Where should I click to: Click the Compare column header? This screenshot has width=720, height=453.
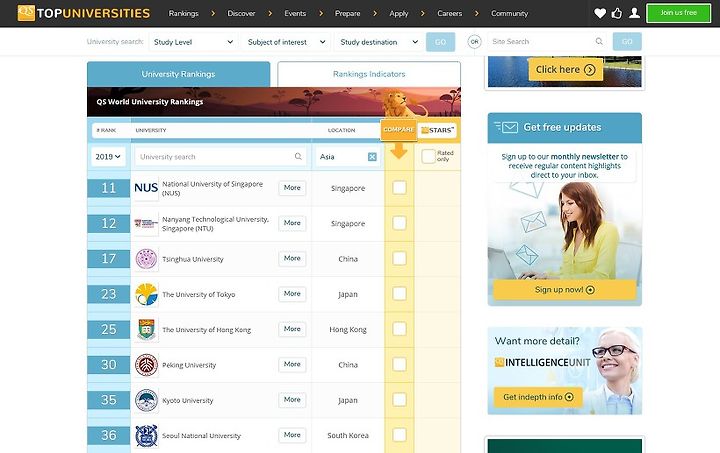399,130
